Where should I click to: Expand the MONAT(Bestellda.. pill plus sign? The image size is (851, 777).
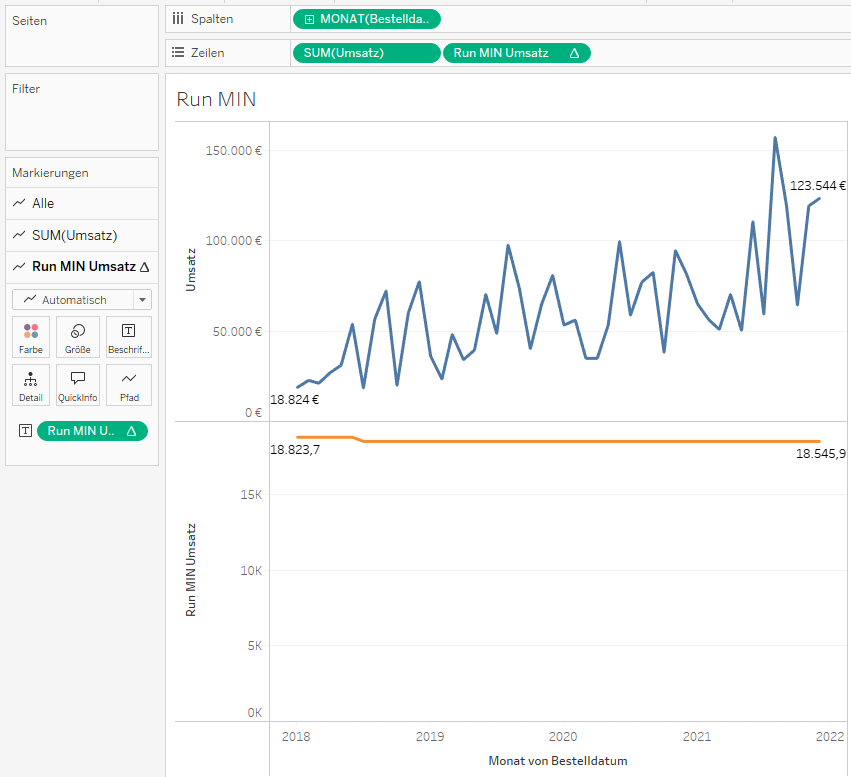309,19
